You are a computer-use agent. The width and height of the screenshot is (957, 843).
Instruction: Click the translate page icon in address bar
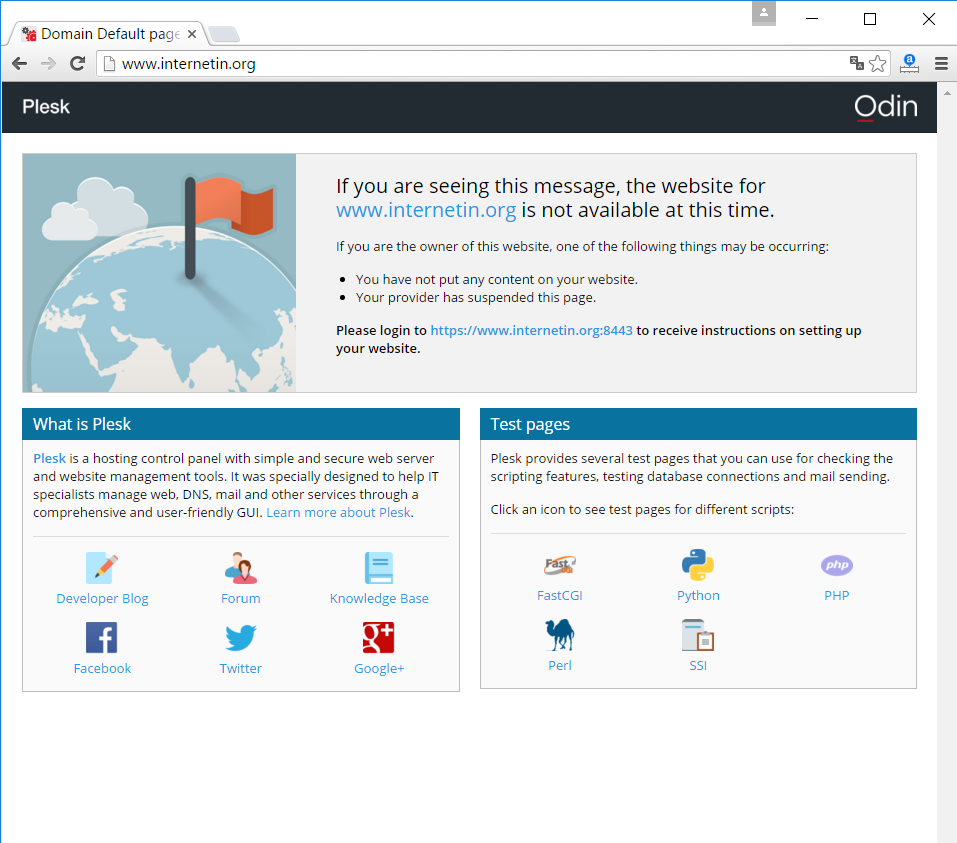[x=857, y=64]
